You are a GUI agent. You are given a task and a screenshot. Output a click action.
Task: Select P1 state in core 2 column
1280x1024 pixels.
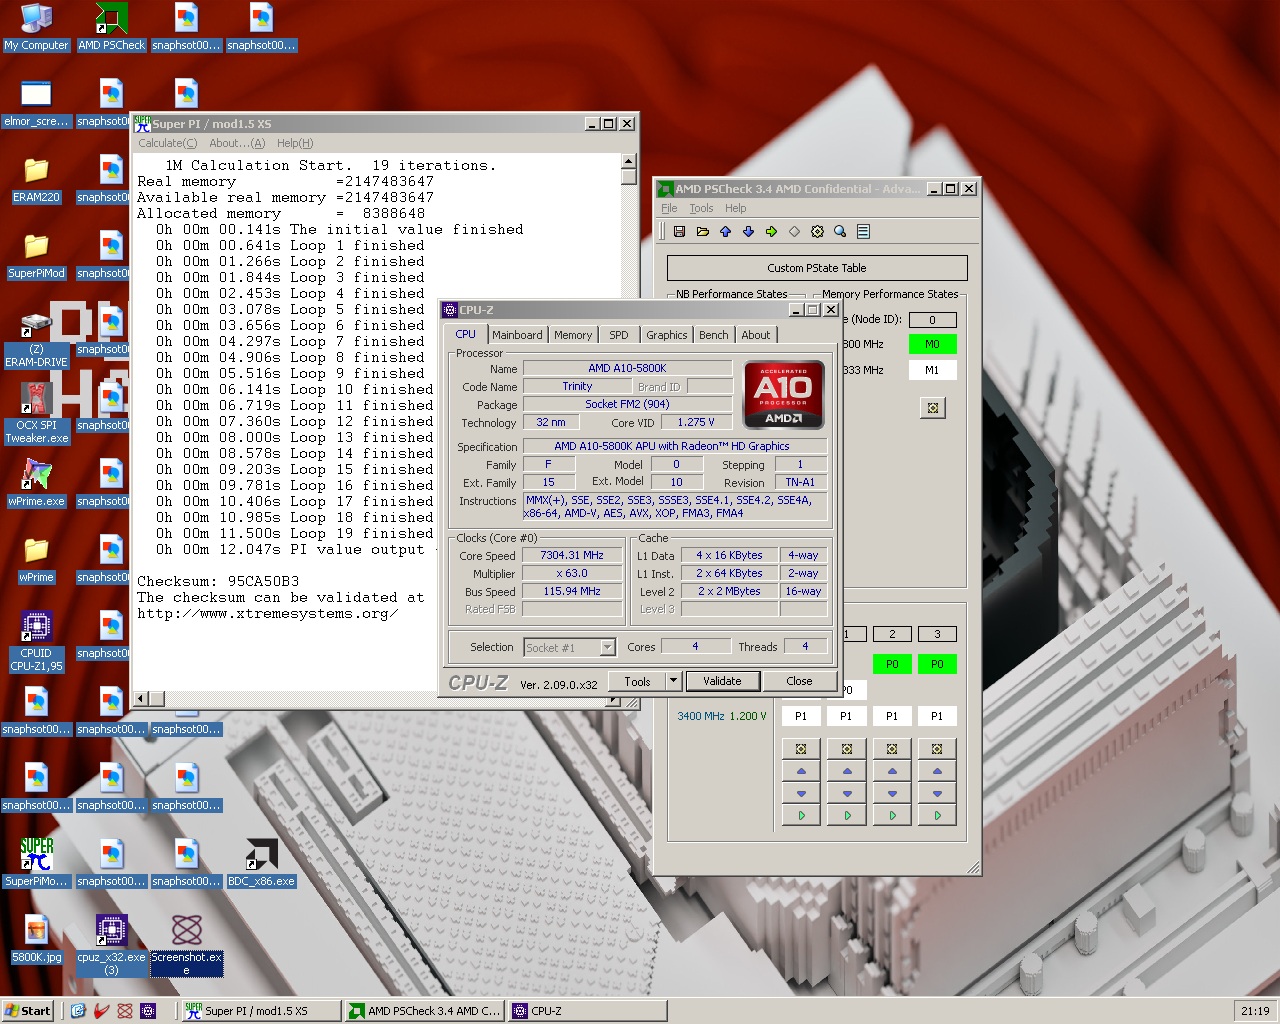pyautogui.click(x=892, y=716)
